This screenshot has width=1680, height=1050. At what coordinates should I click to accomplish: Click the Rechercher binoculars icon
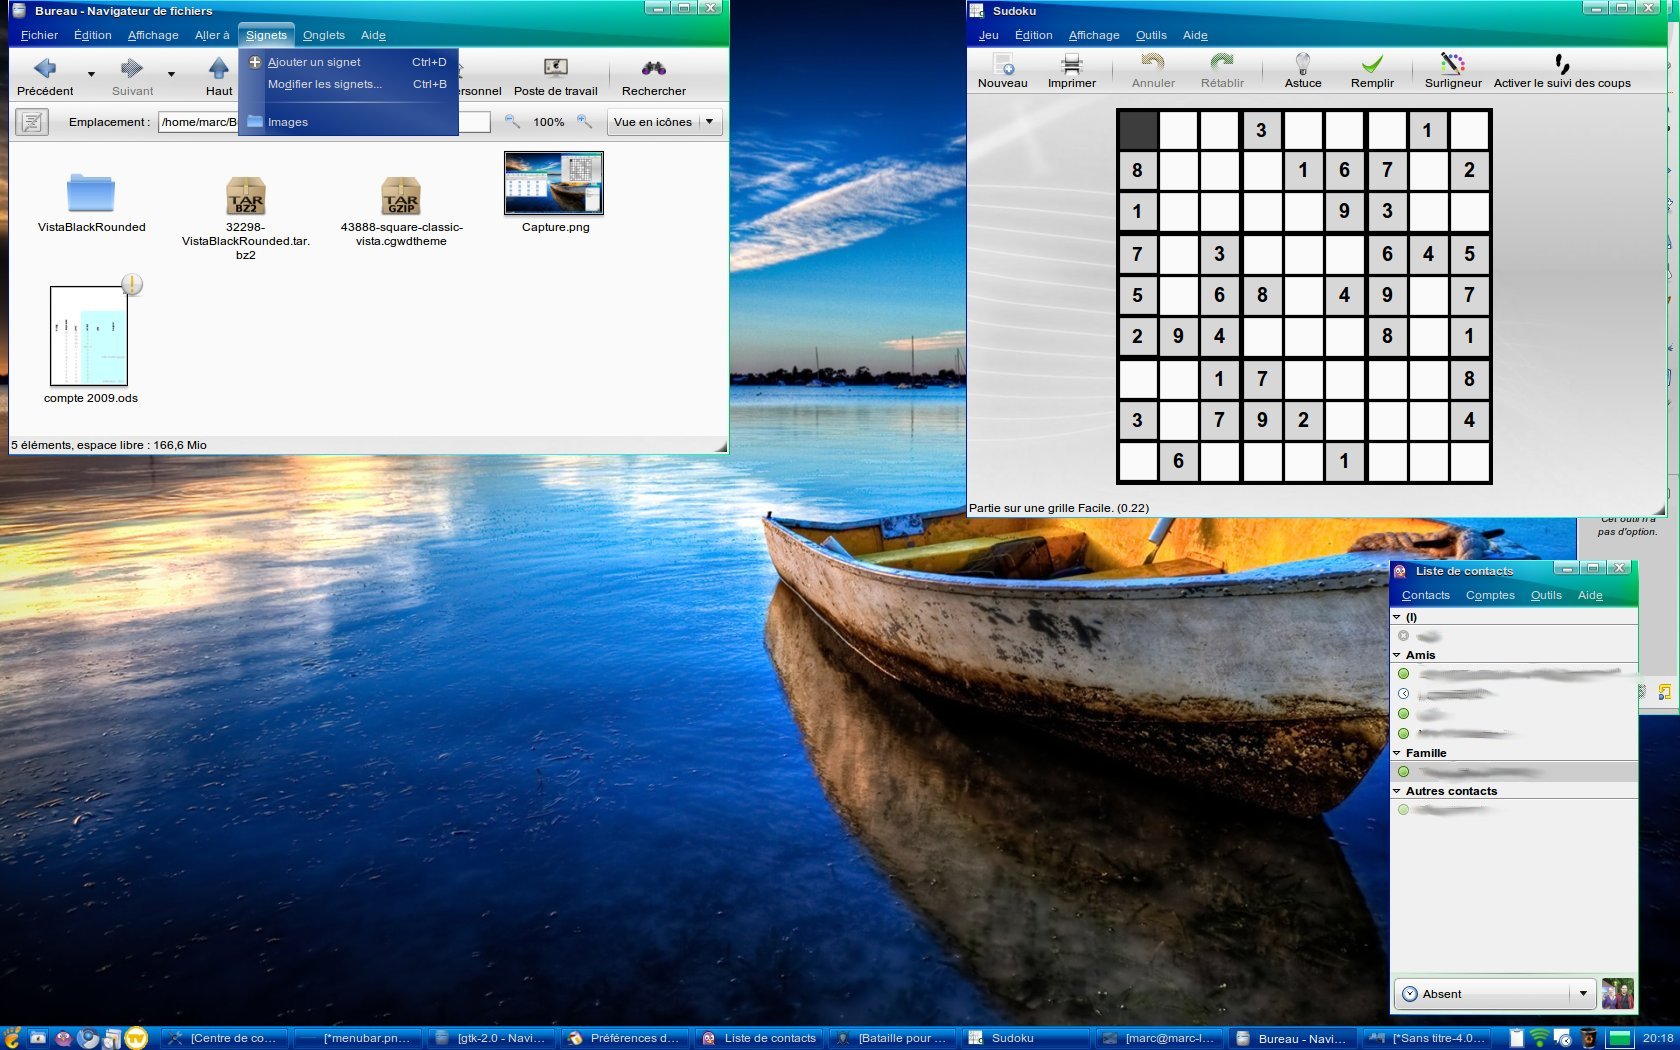(654, 68)
